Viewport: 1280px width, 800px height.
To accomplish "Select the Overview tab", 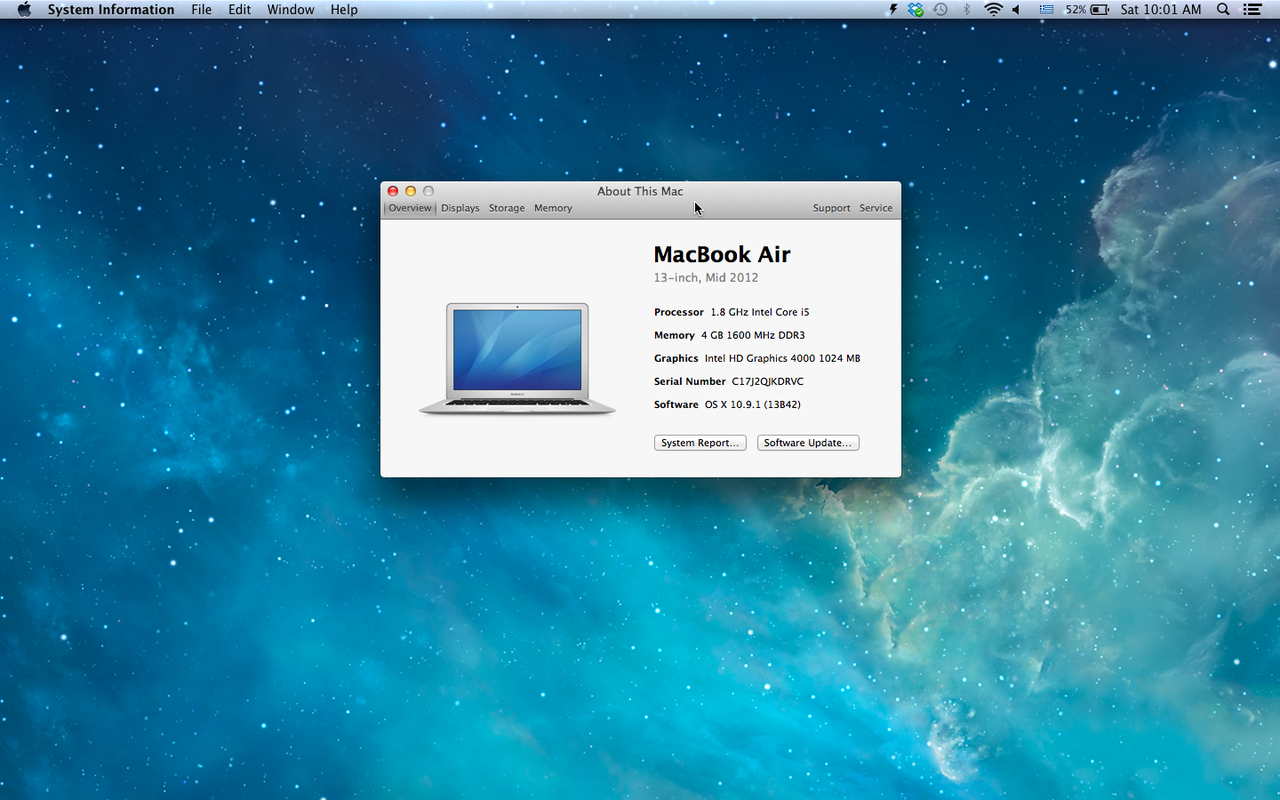I will [x=410, y=208].
